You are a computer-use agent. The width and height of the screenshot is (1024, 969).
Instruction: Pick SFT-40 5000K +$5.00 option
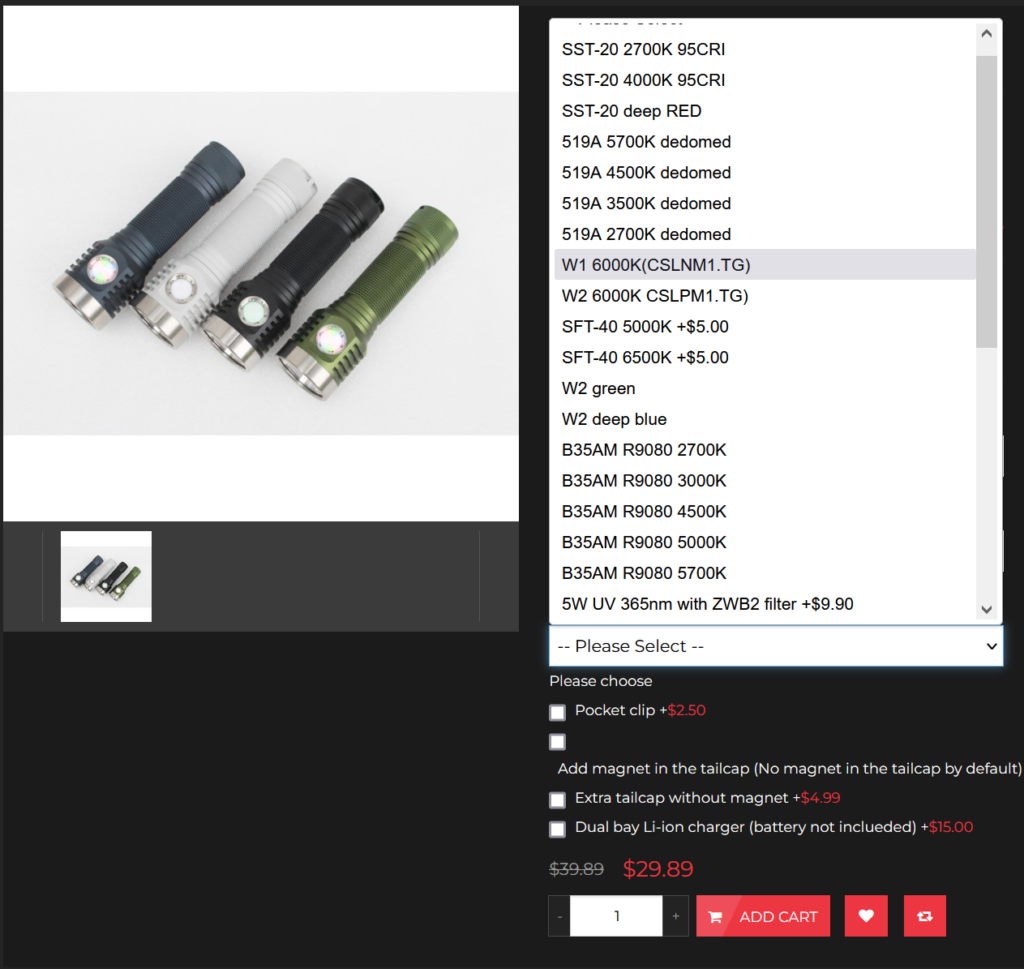click(x=645, y=327)
